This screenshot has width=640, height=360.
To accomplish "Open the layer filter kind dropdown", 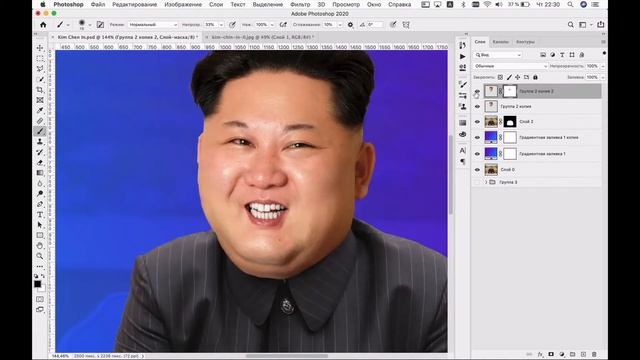I will click(x=498, y=55).
